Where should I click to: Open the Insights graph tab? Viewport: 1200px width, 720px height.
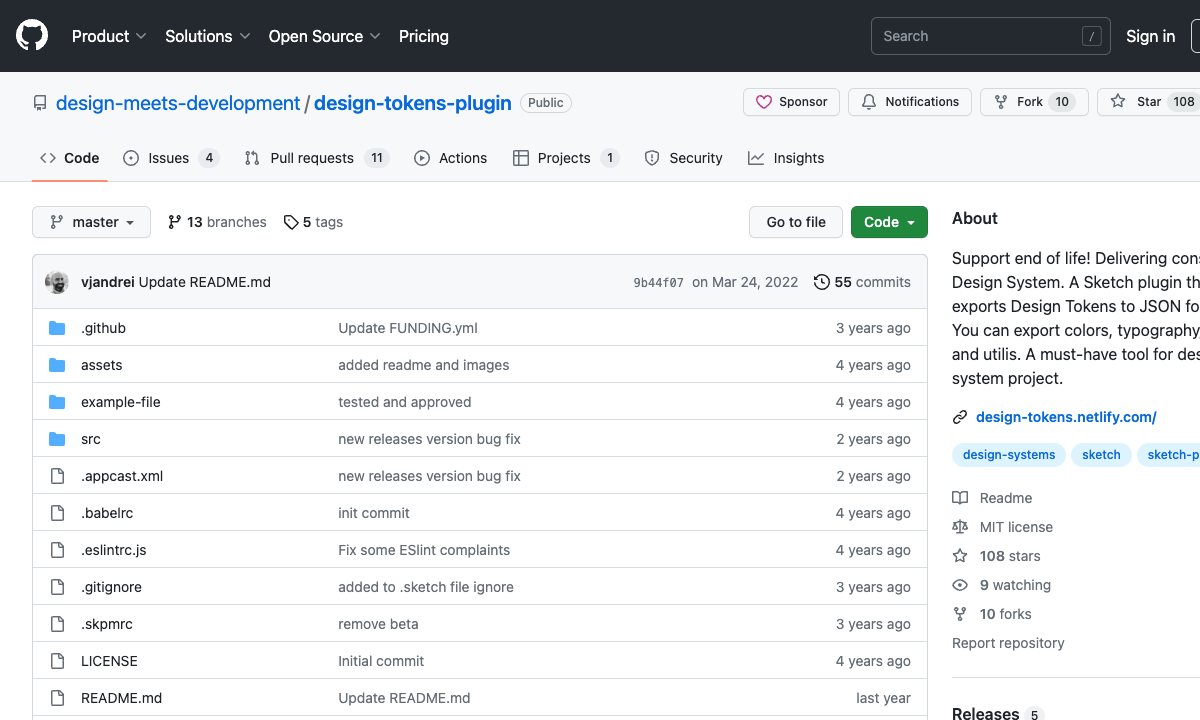point(798,157)
